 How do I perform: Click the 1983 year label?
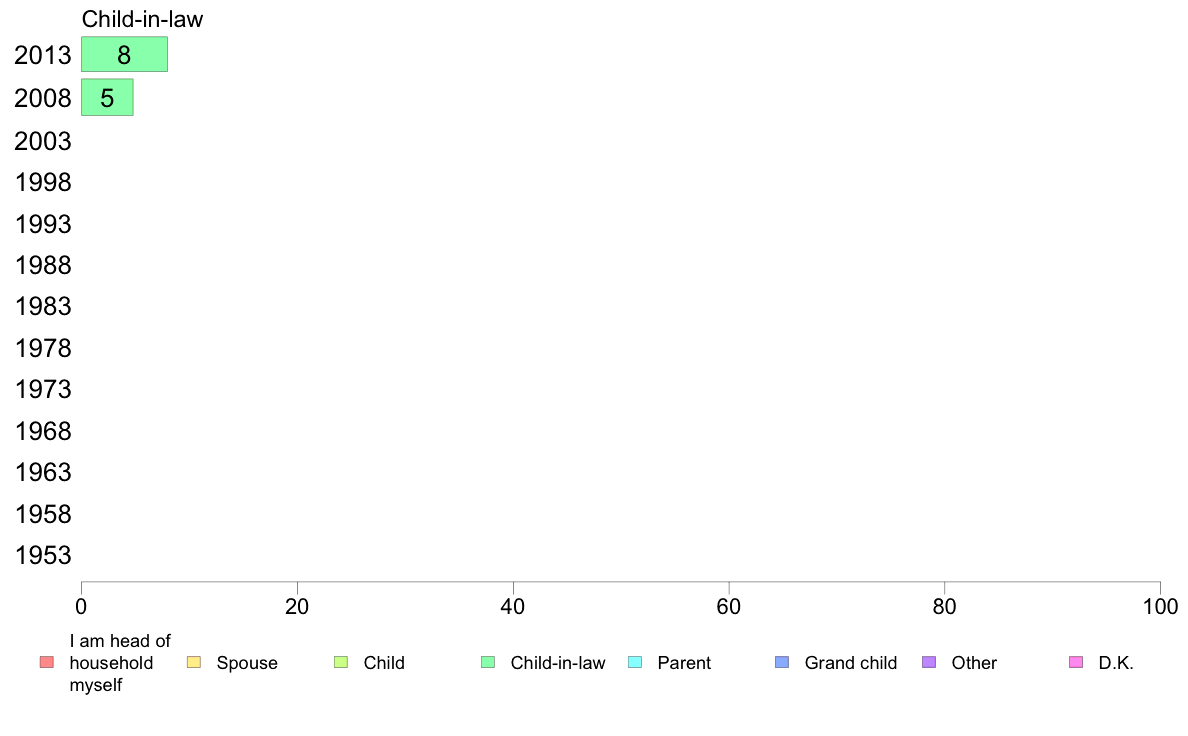[x=43, y=306]
